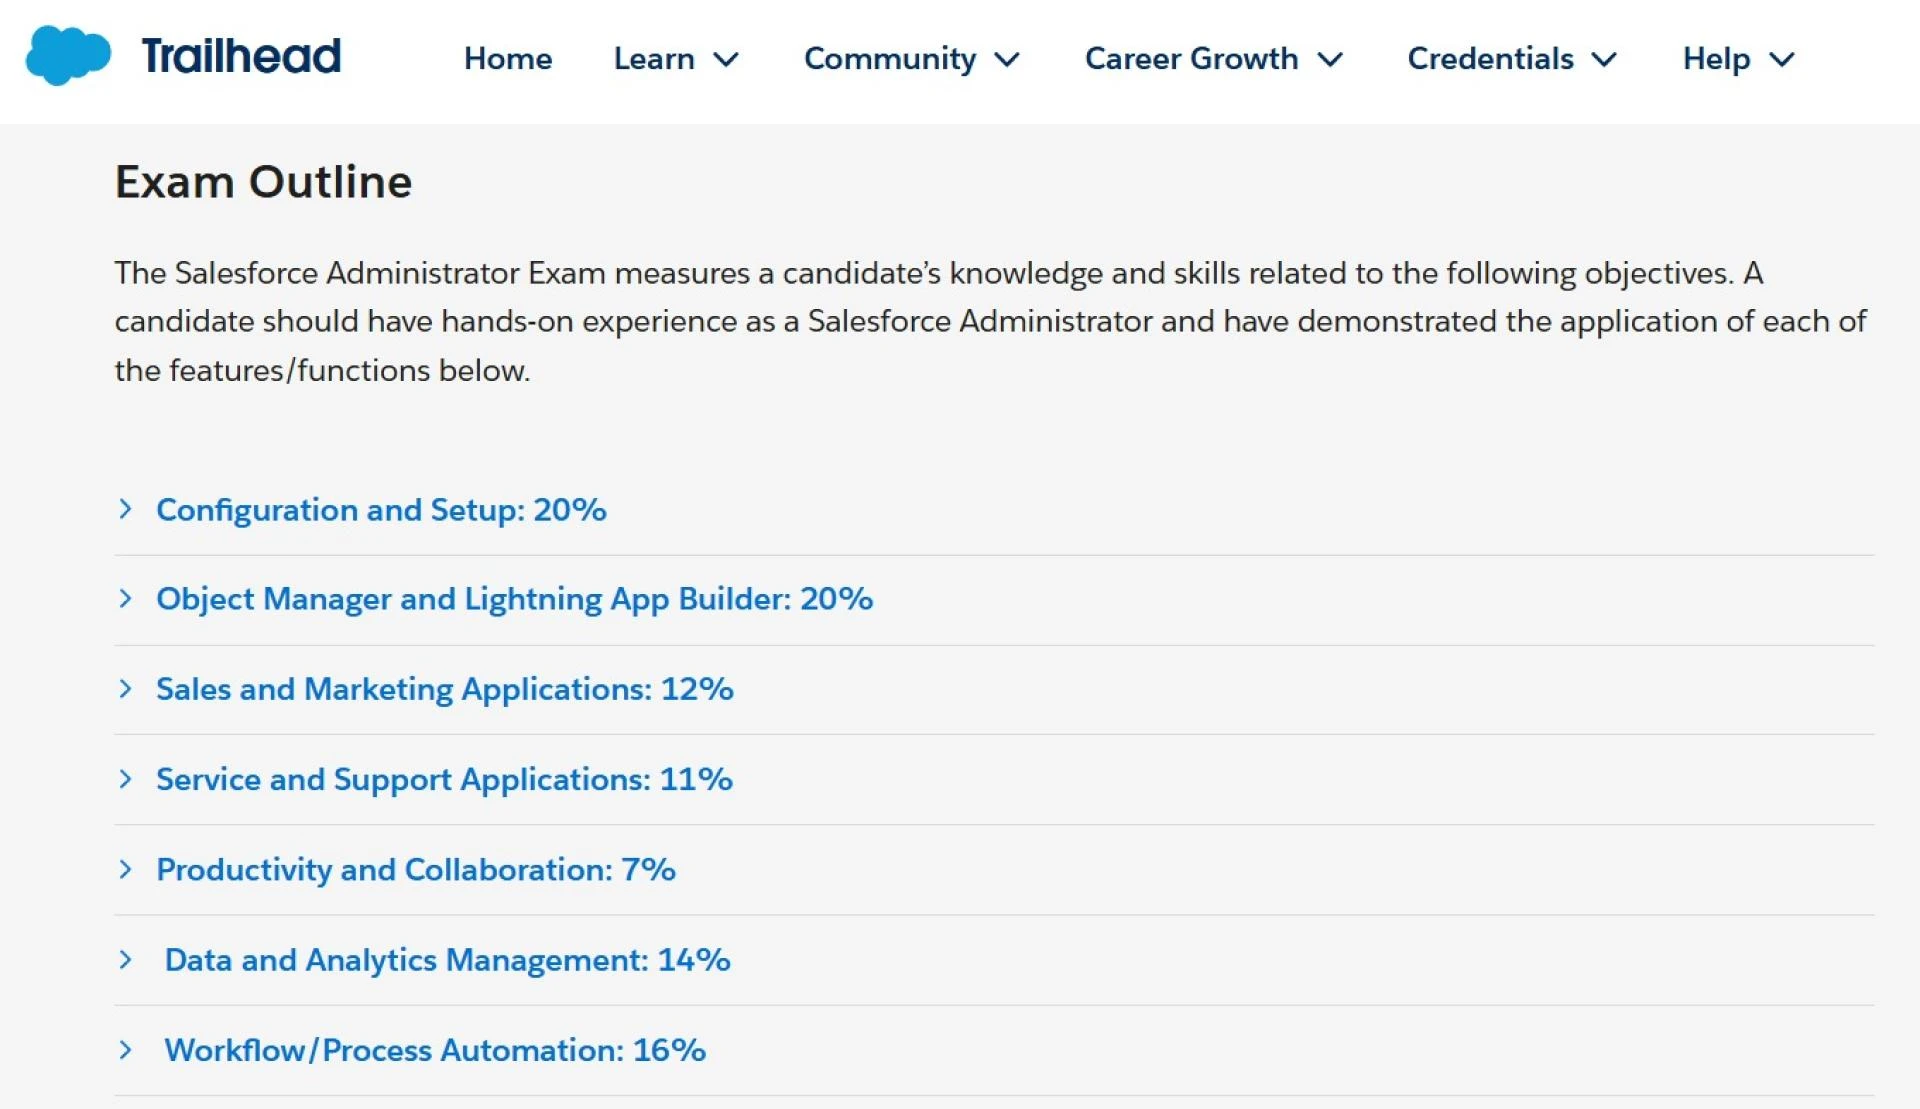Open the Productivity and Collaboration: 7% link
The image size is (1920, 1109).
tap(416, 869)
